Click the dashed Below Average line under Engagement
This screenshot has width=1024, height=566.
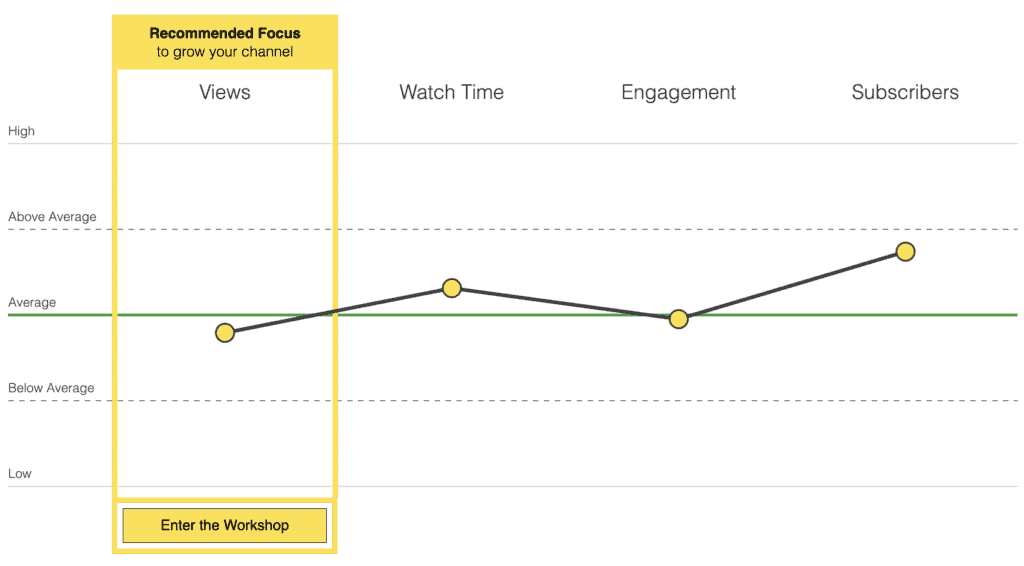pyautogui.click(x=678, y=401)
